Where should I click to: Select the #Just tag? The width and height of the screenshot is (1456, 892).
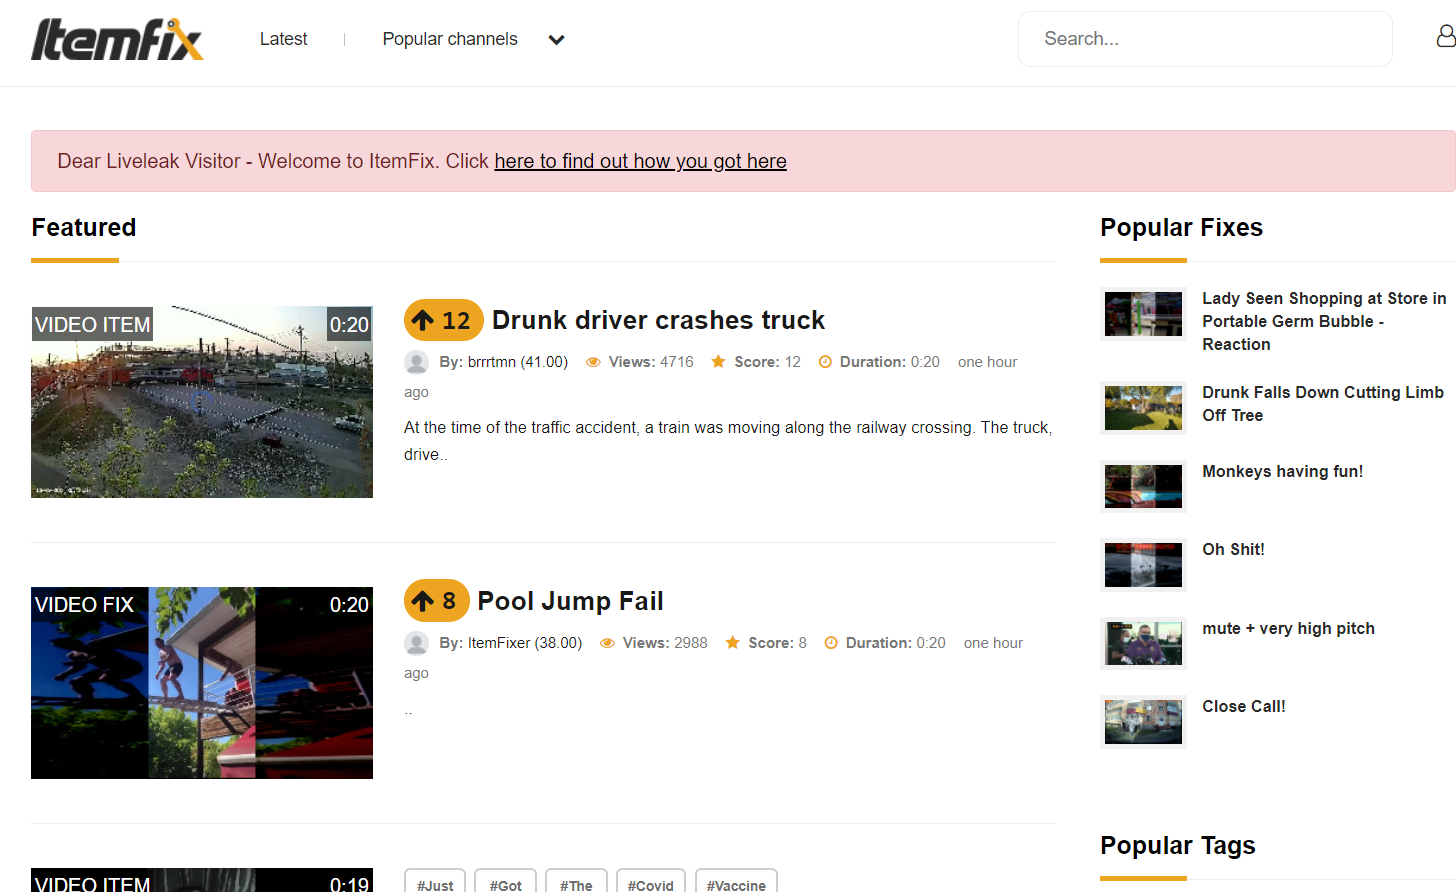435,882
